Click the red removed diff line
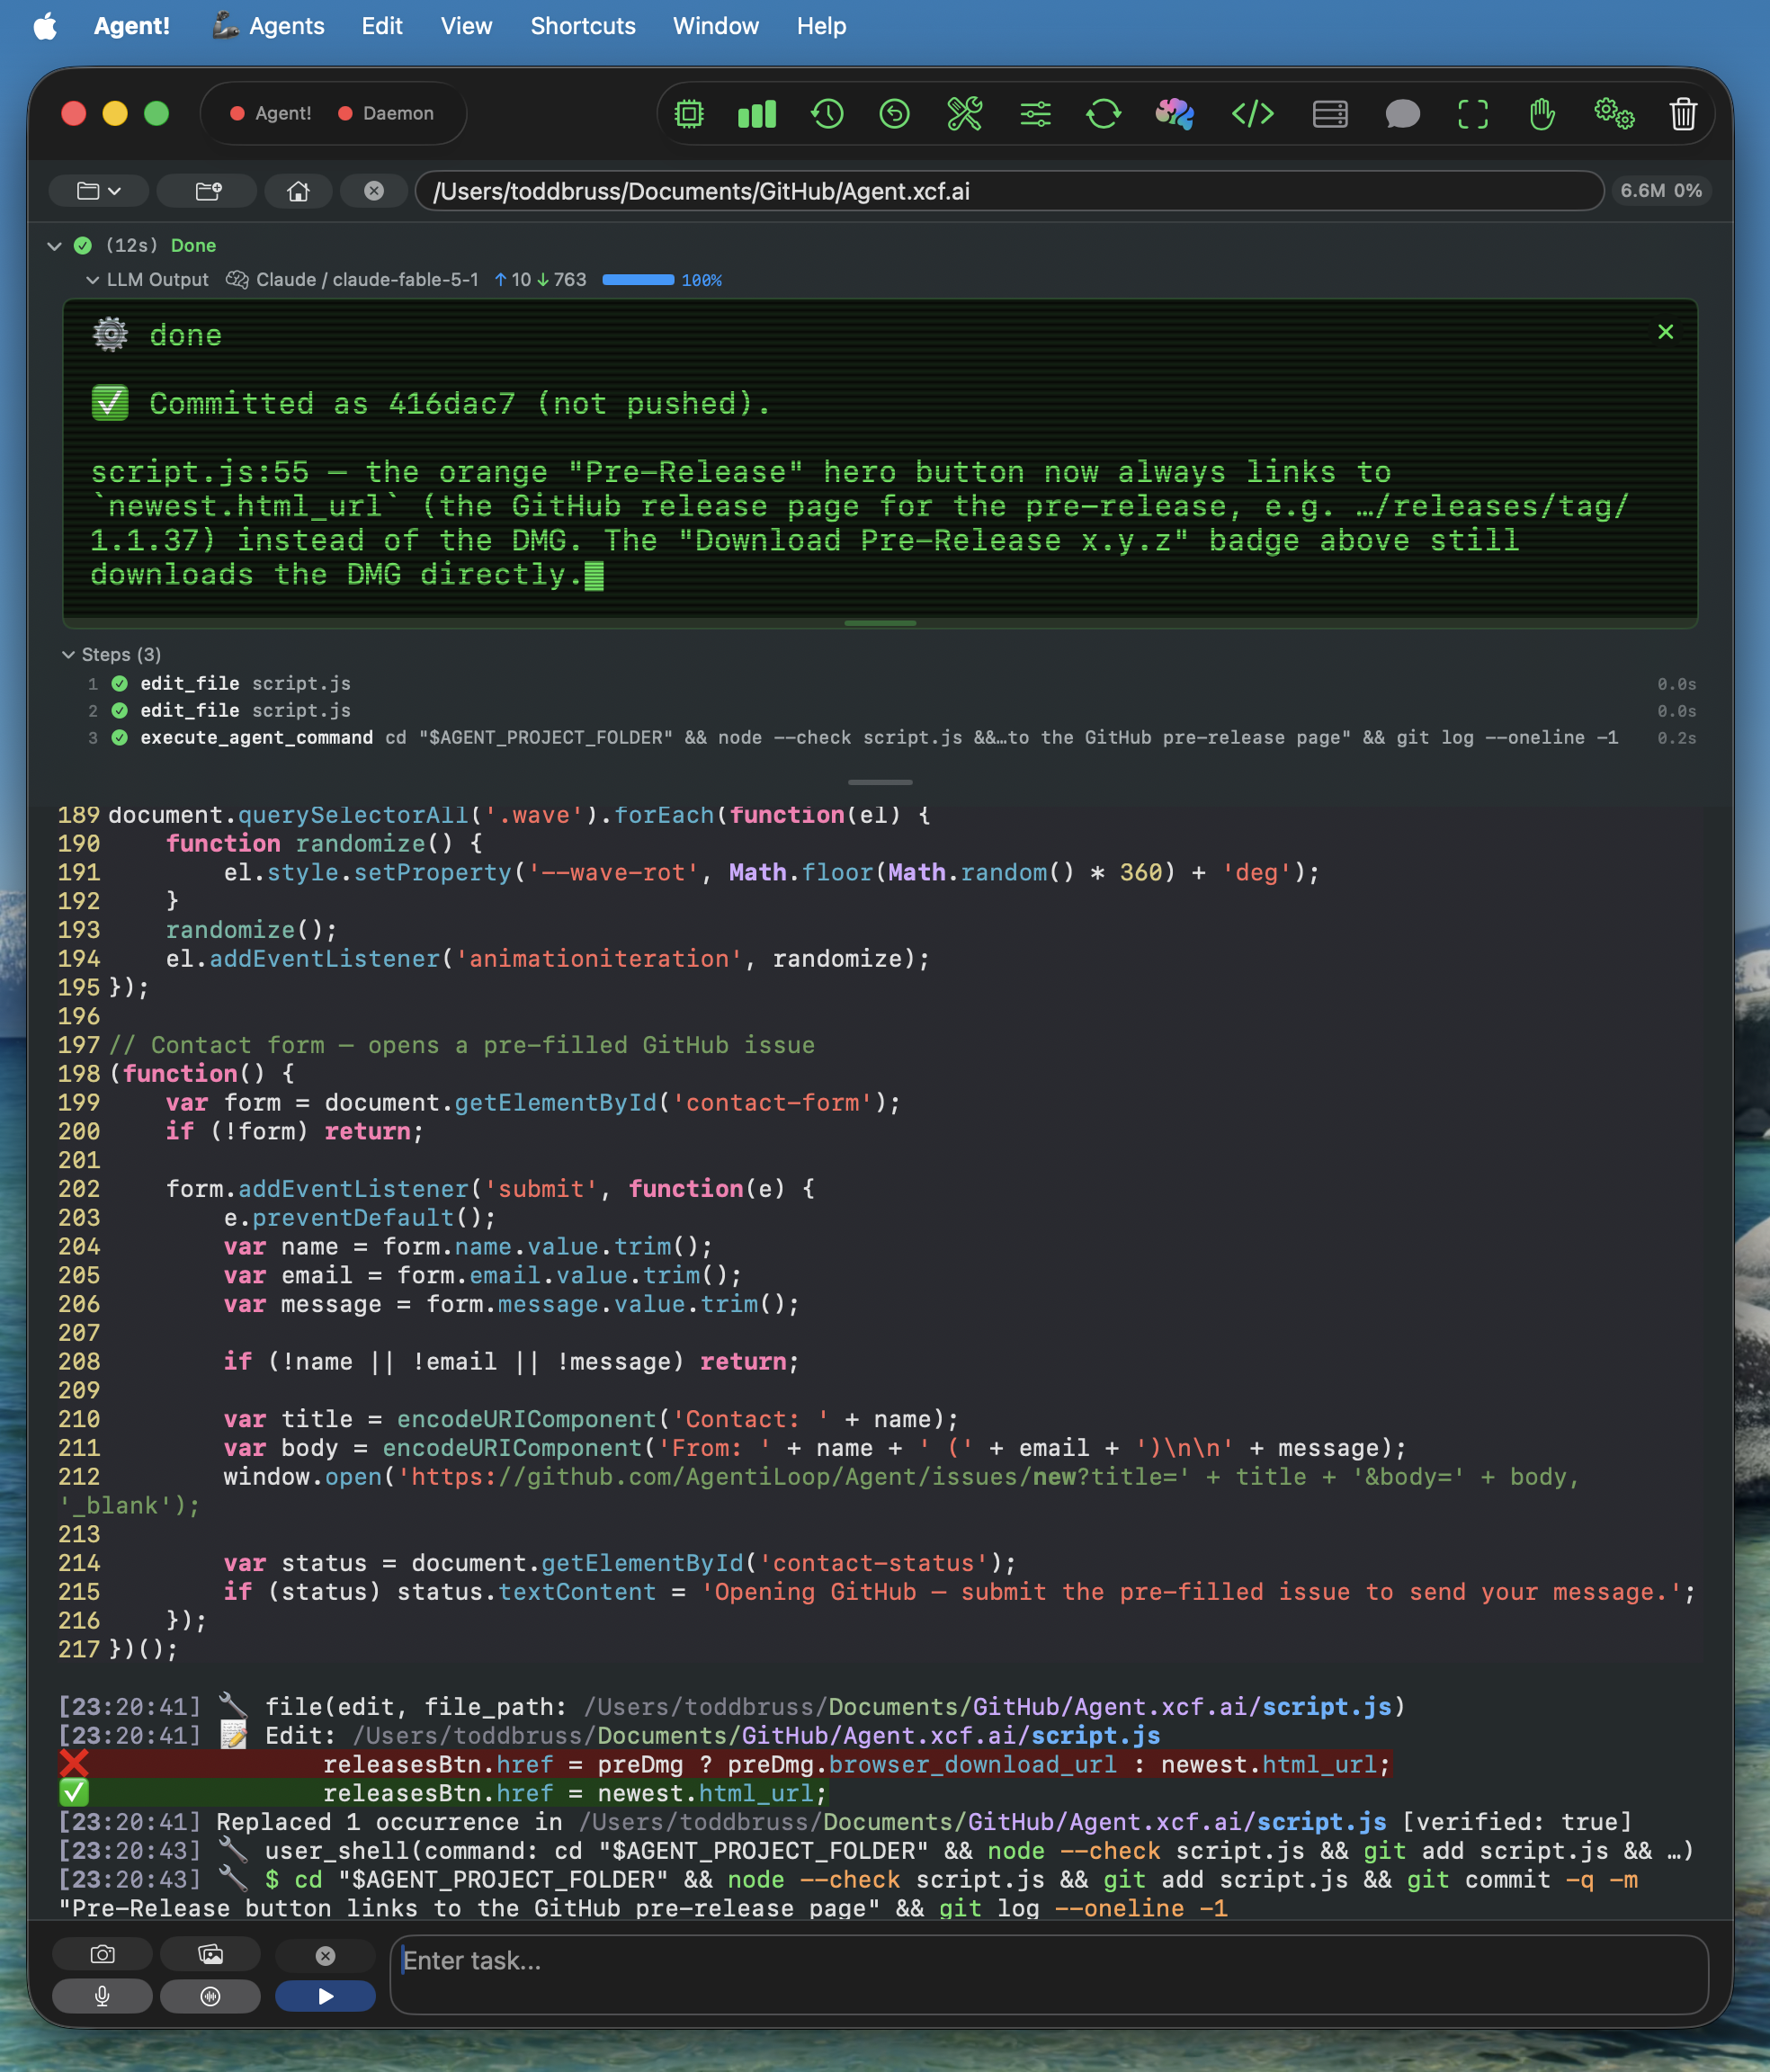The width and height of the screenshot is (1770, 2072). (x=724, y=1765)
